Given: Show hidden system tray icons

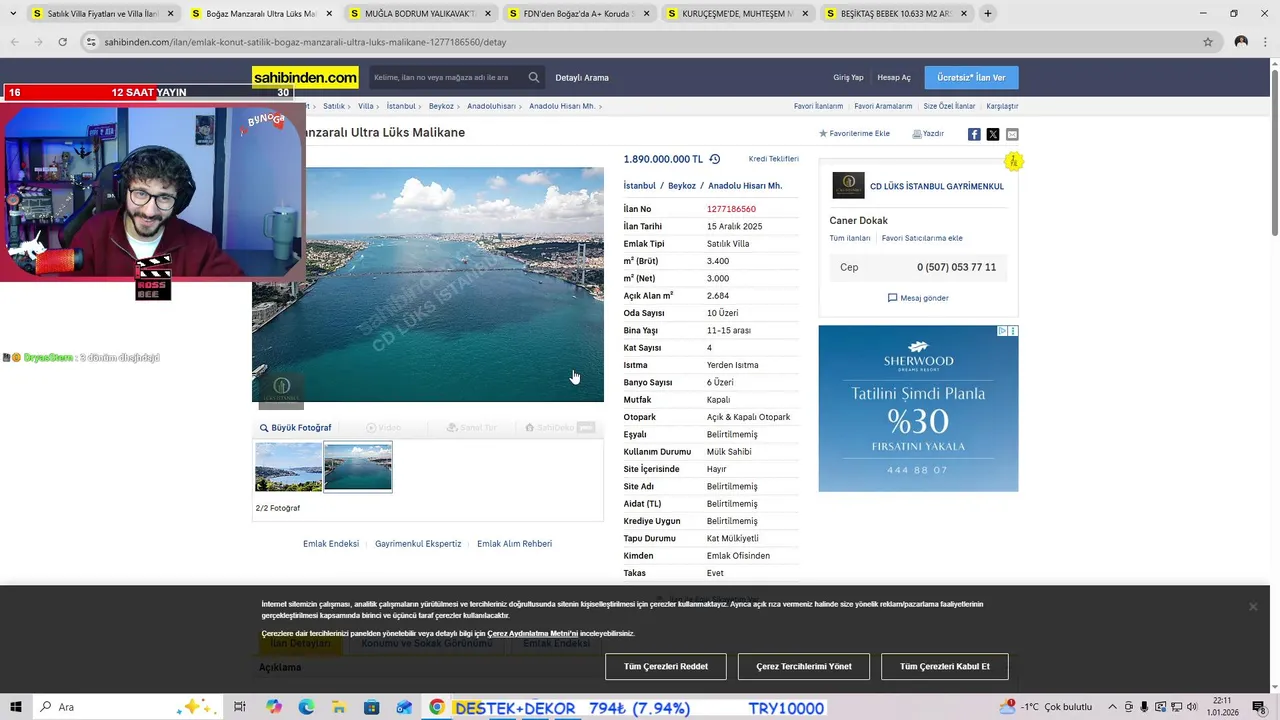Looking at the screenshot, I should 1113,707.
